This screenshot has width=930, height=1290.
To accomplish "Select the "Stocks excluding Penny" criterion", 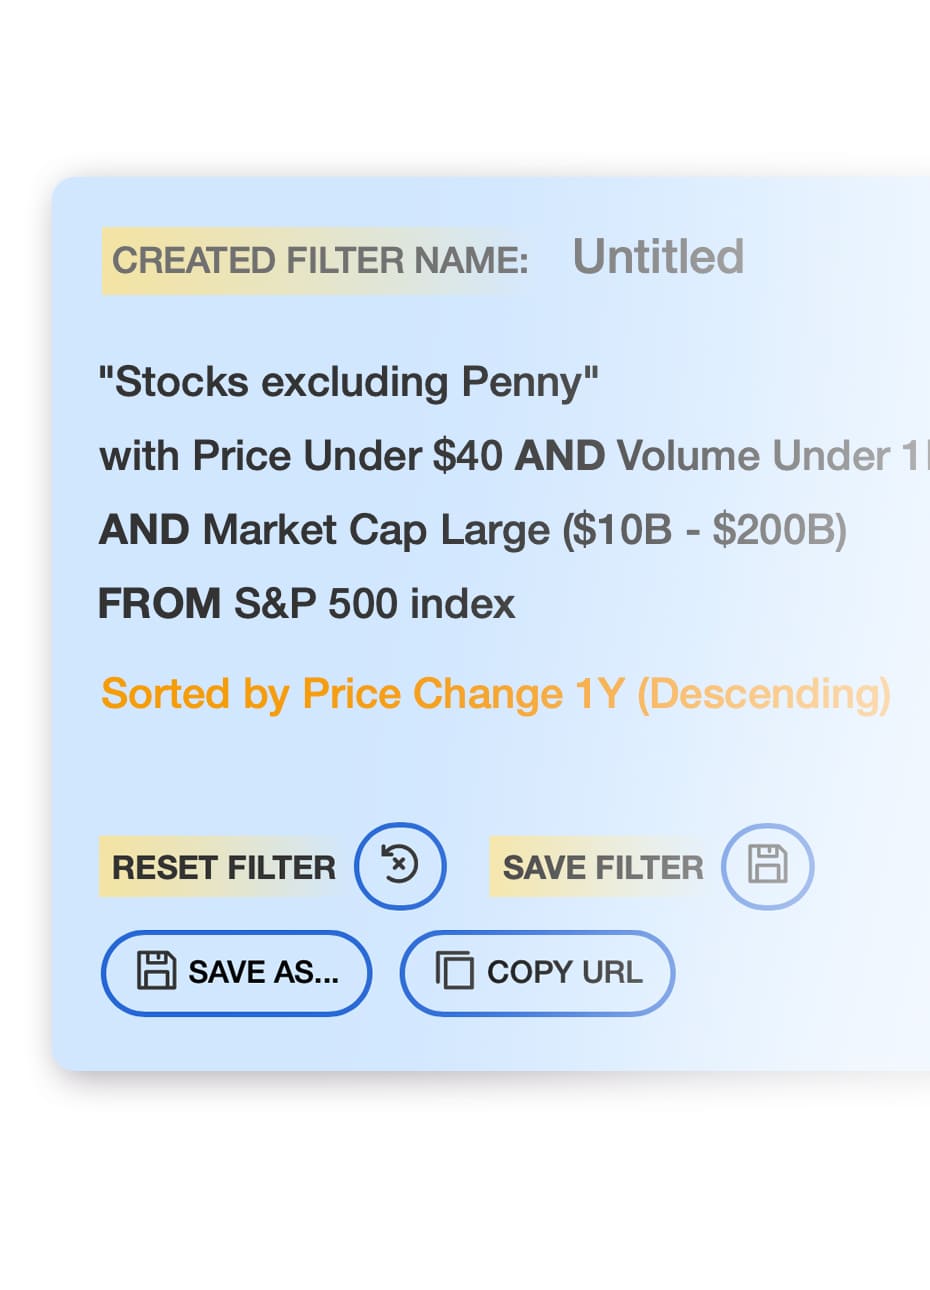I will (x=348, y=382).
